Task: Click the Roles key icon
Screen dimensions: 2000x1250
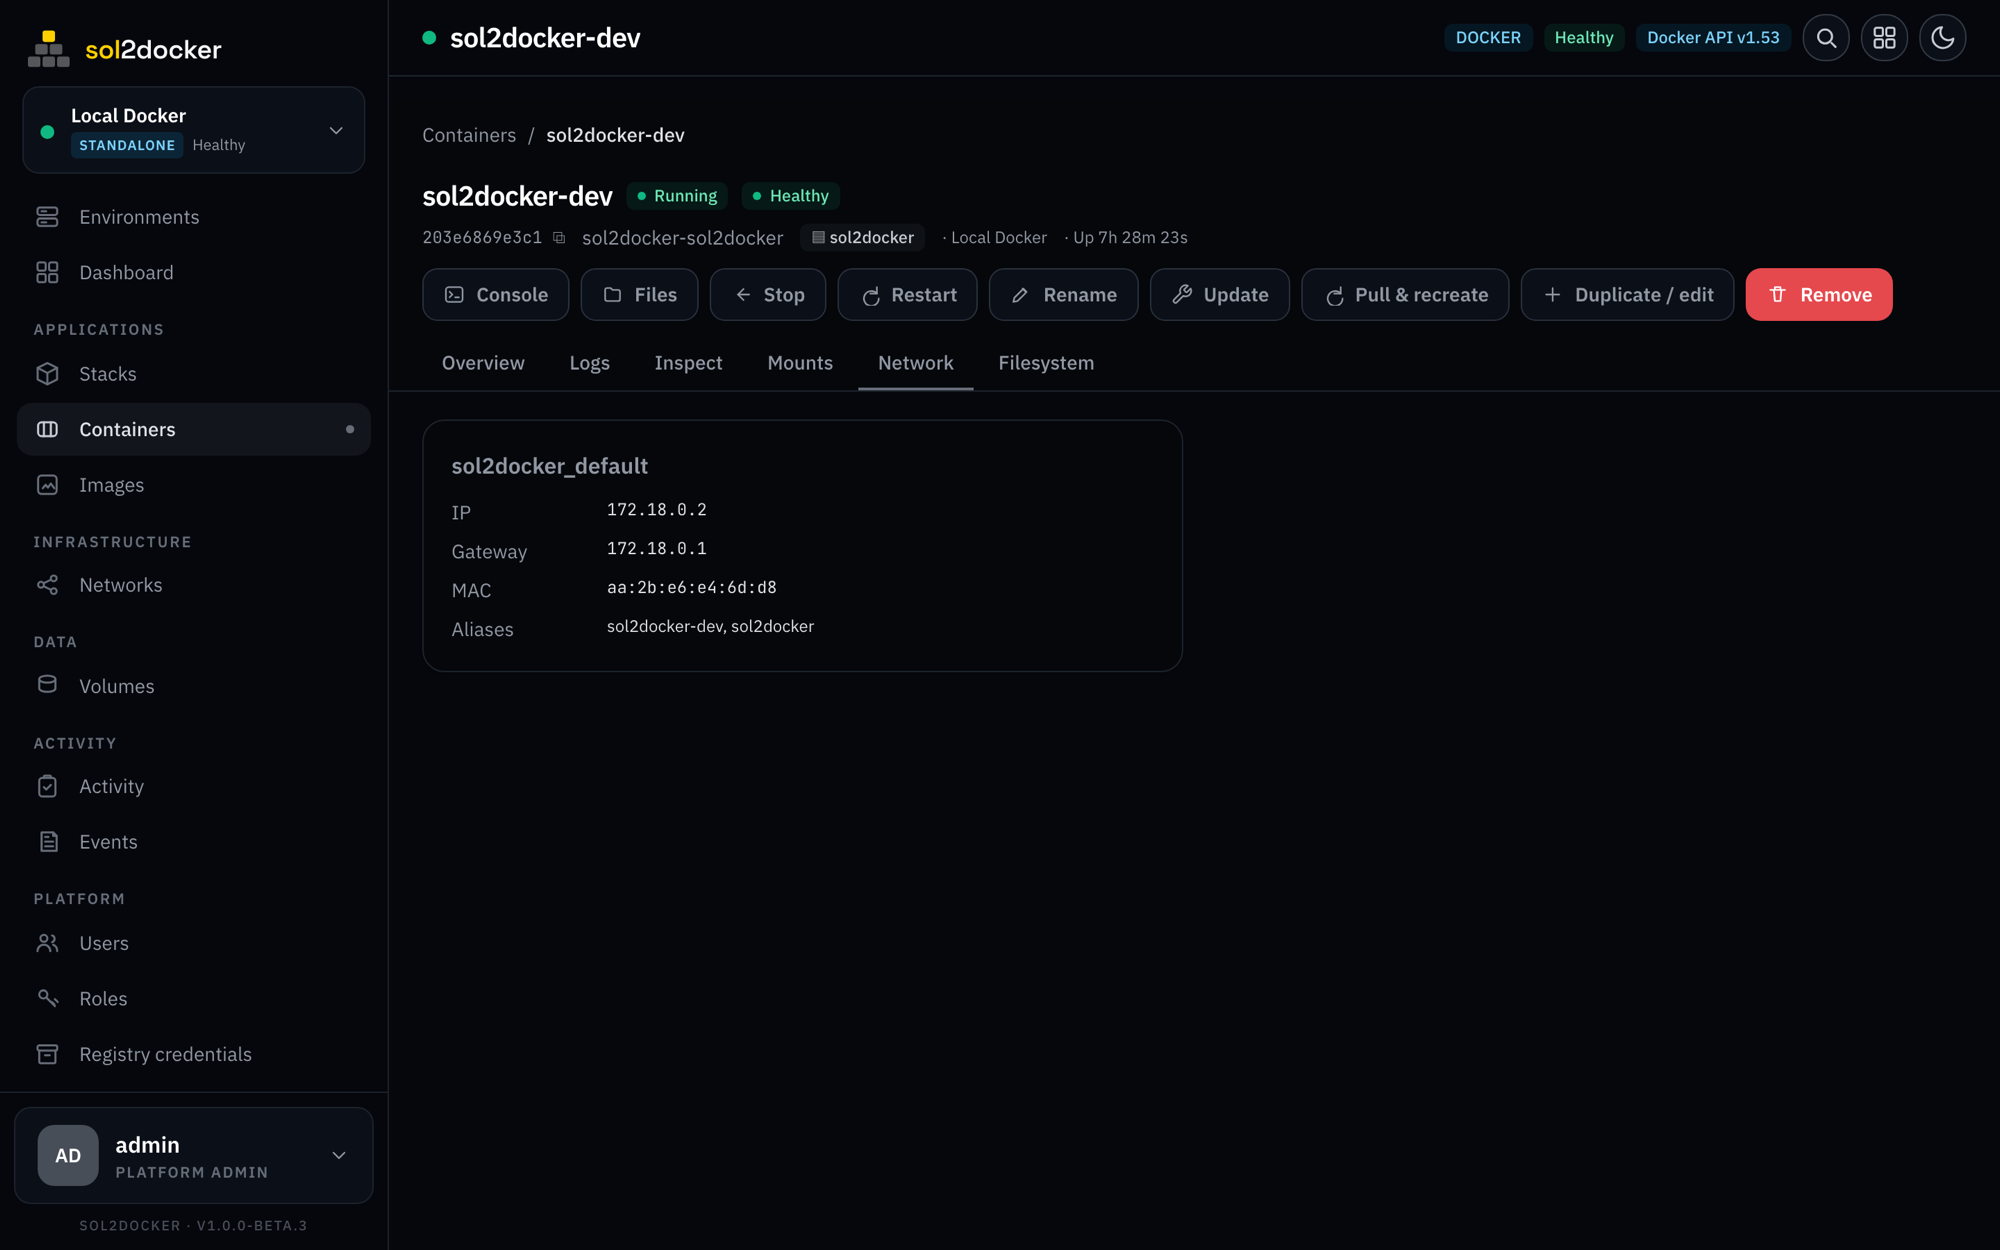Action: click(47, 998)
